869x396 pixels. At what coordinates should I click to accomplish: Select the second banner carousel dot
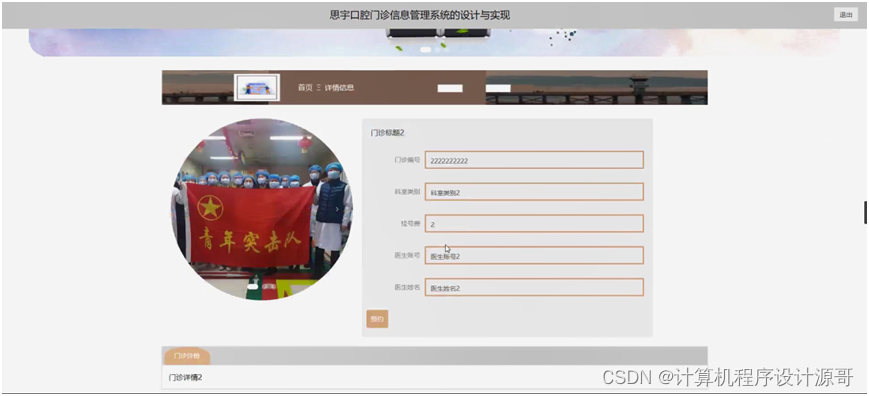[x=438, y=49]
